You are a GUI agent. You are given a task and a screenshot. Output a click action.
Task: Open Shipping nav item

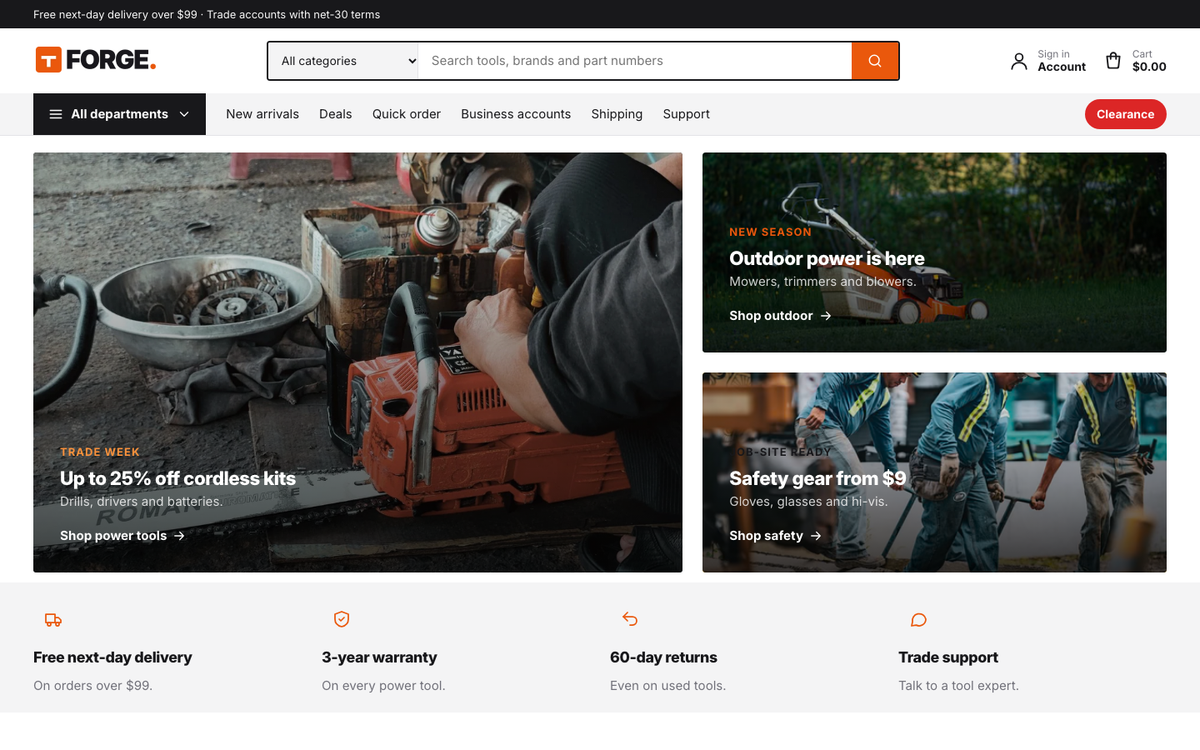617,114
